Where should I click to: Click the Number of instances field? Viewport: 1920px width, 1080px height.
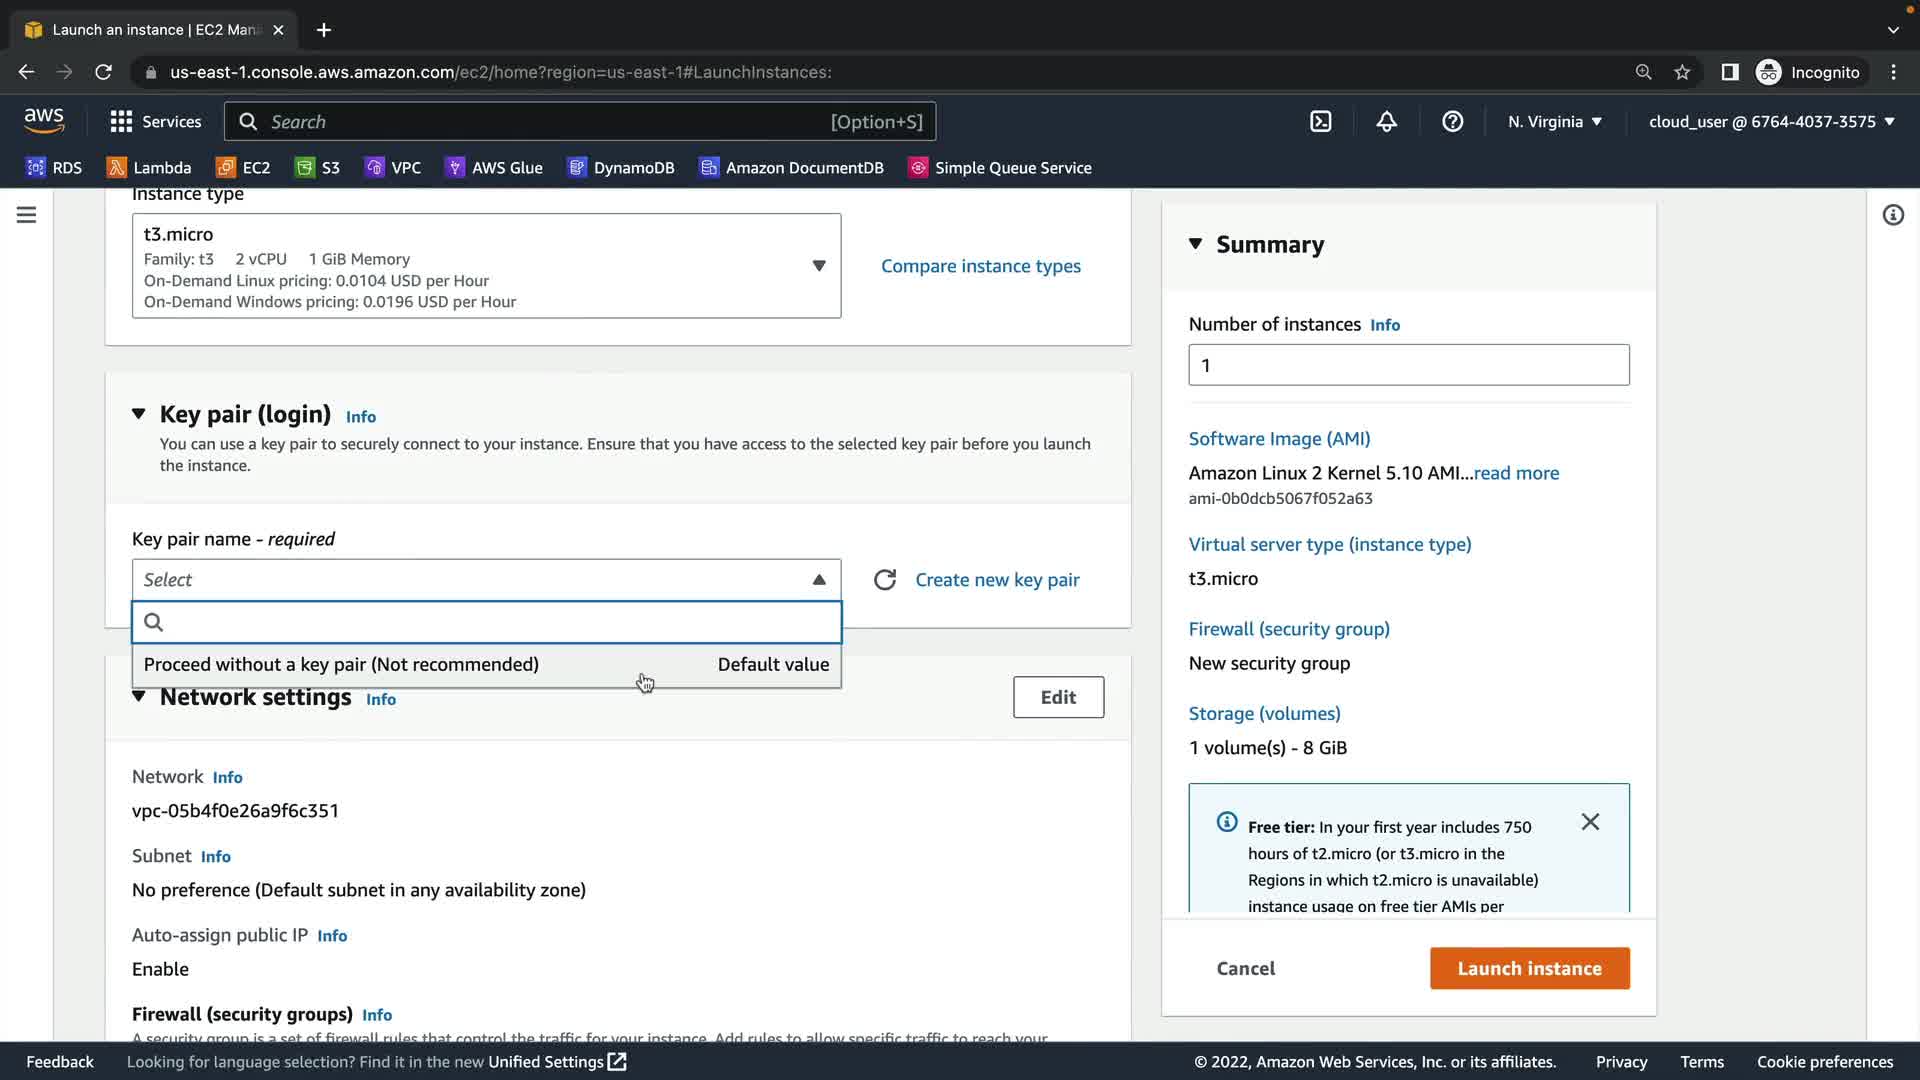click(x=1408, y=365)
